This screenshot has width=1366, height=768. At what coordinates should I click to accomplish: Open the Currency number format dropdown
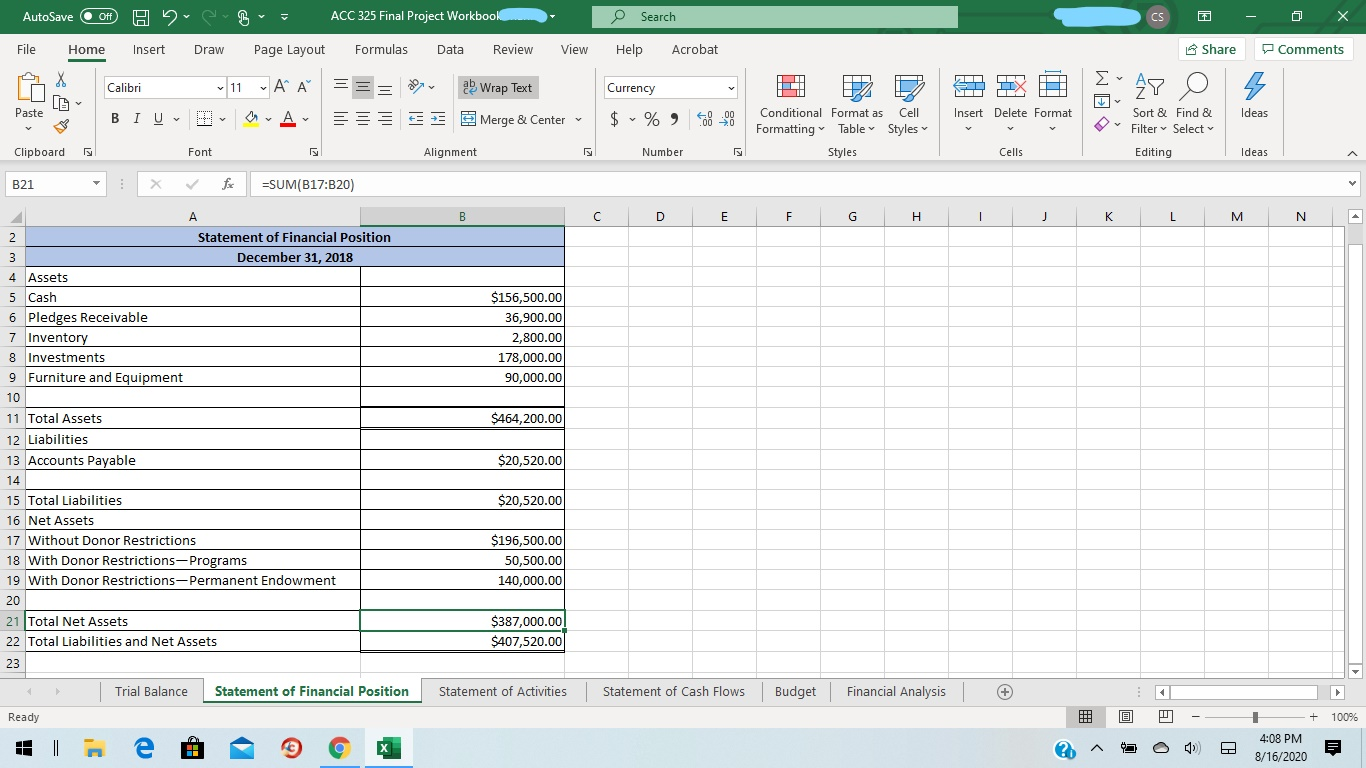pyautogui.click(x=731, y=88)
